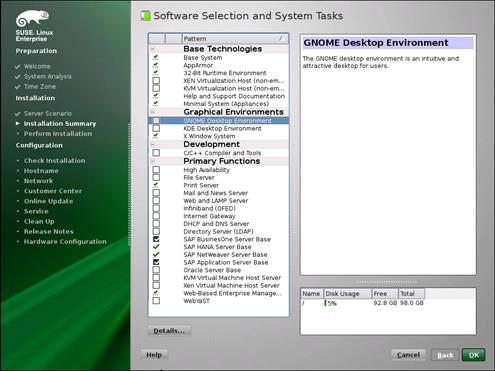Check Web and LAMP Server checkbox
This screenshot has width=495, height=371.
pos(156,201)
